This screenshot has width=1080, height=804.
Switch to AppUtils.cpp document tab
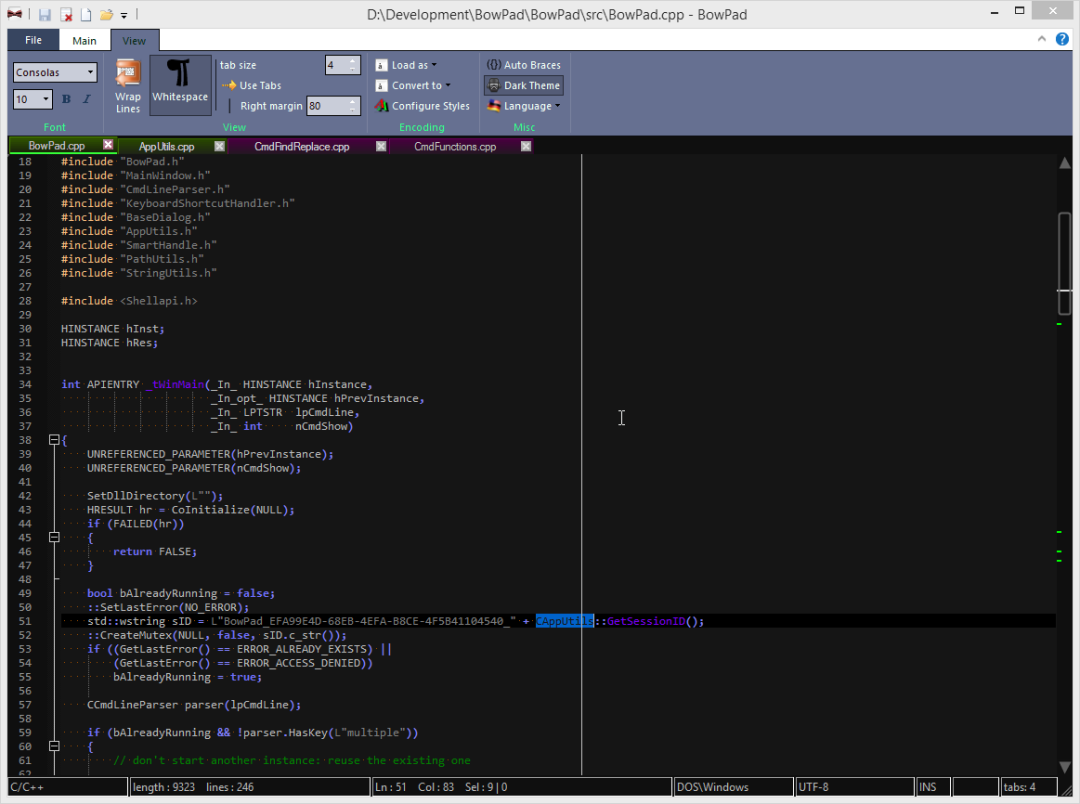[167, 147]
